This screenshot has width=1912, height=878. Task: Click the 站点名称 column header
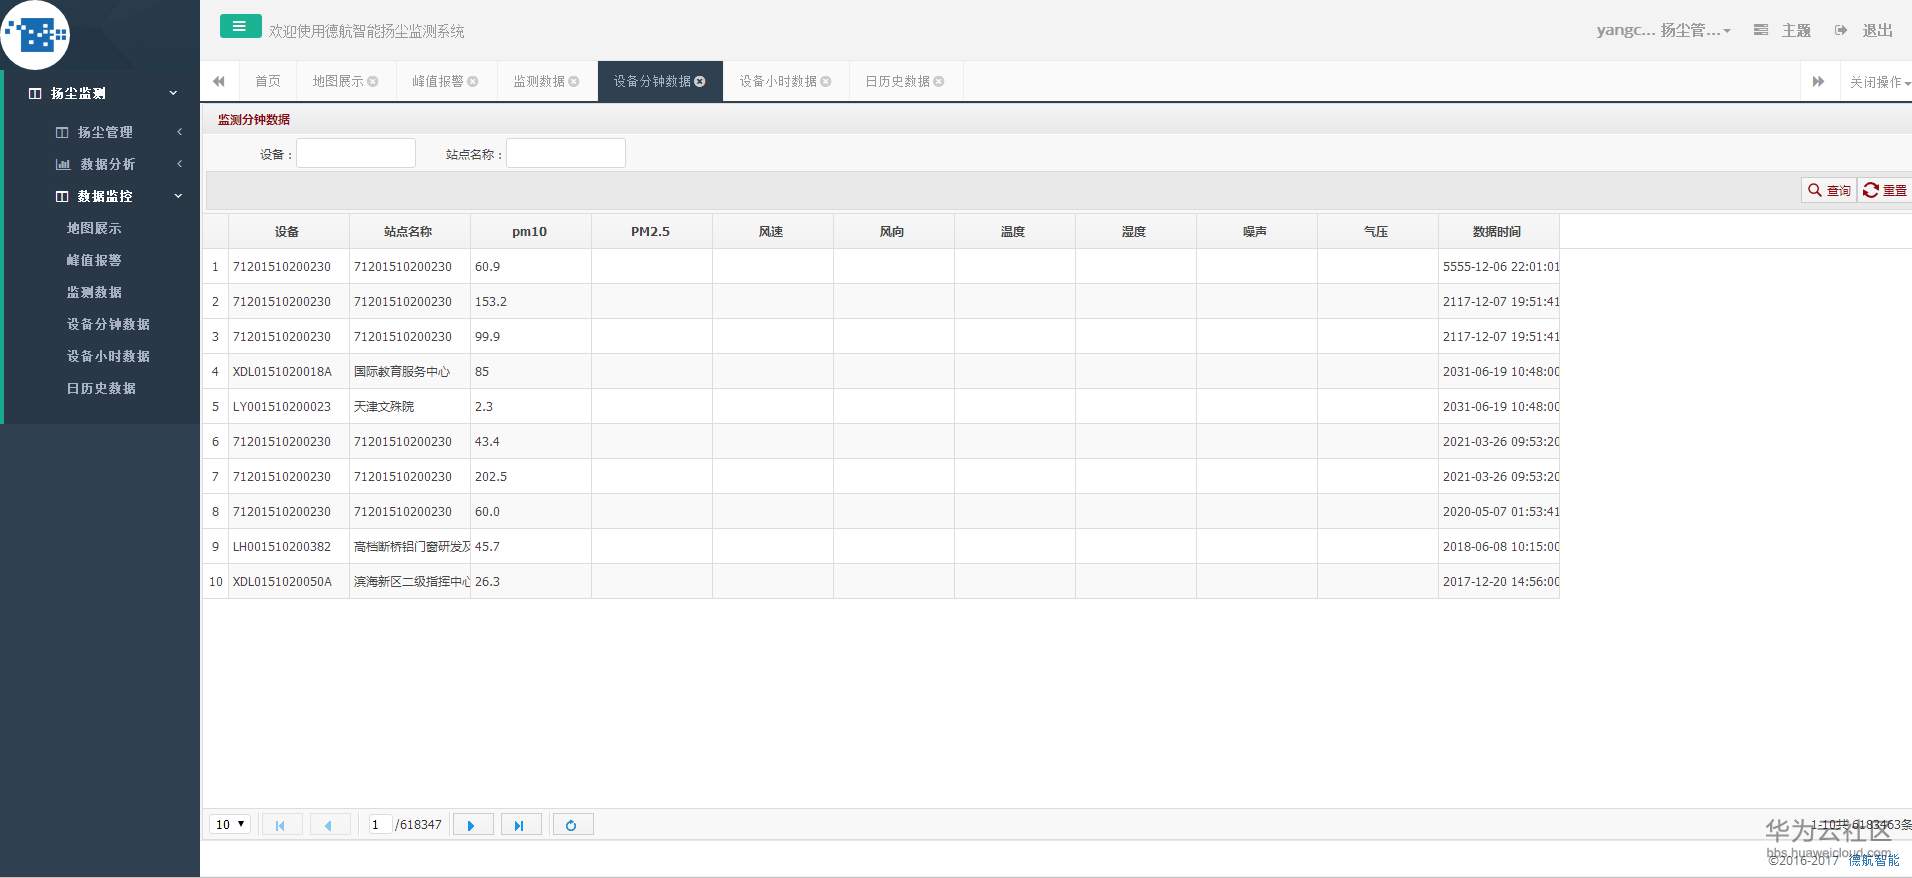[409, 231]
